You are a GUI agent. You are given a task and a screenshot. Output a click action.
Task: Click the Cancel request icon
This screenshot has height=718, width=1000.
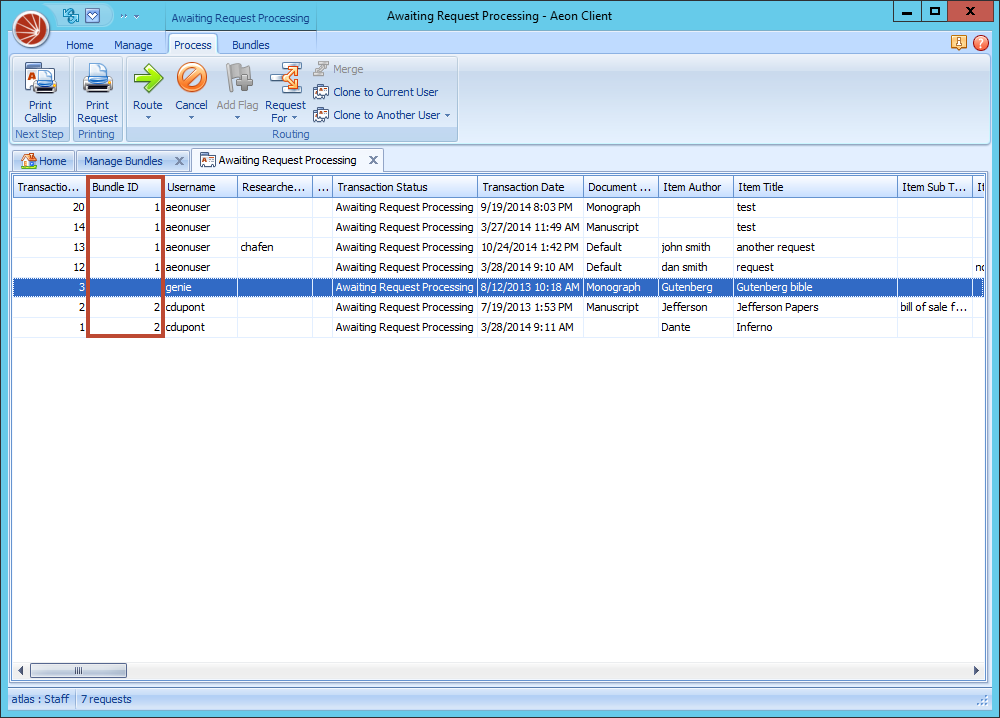(191, 78)
